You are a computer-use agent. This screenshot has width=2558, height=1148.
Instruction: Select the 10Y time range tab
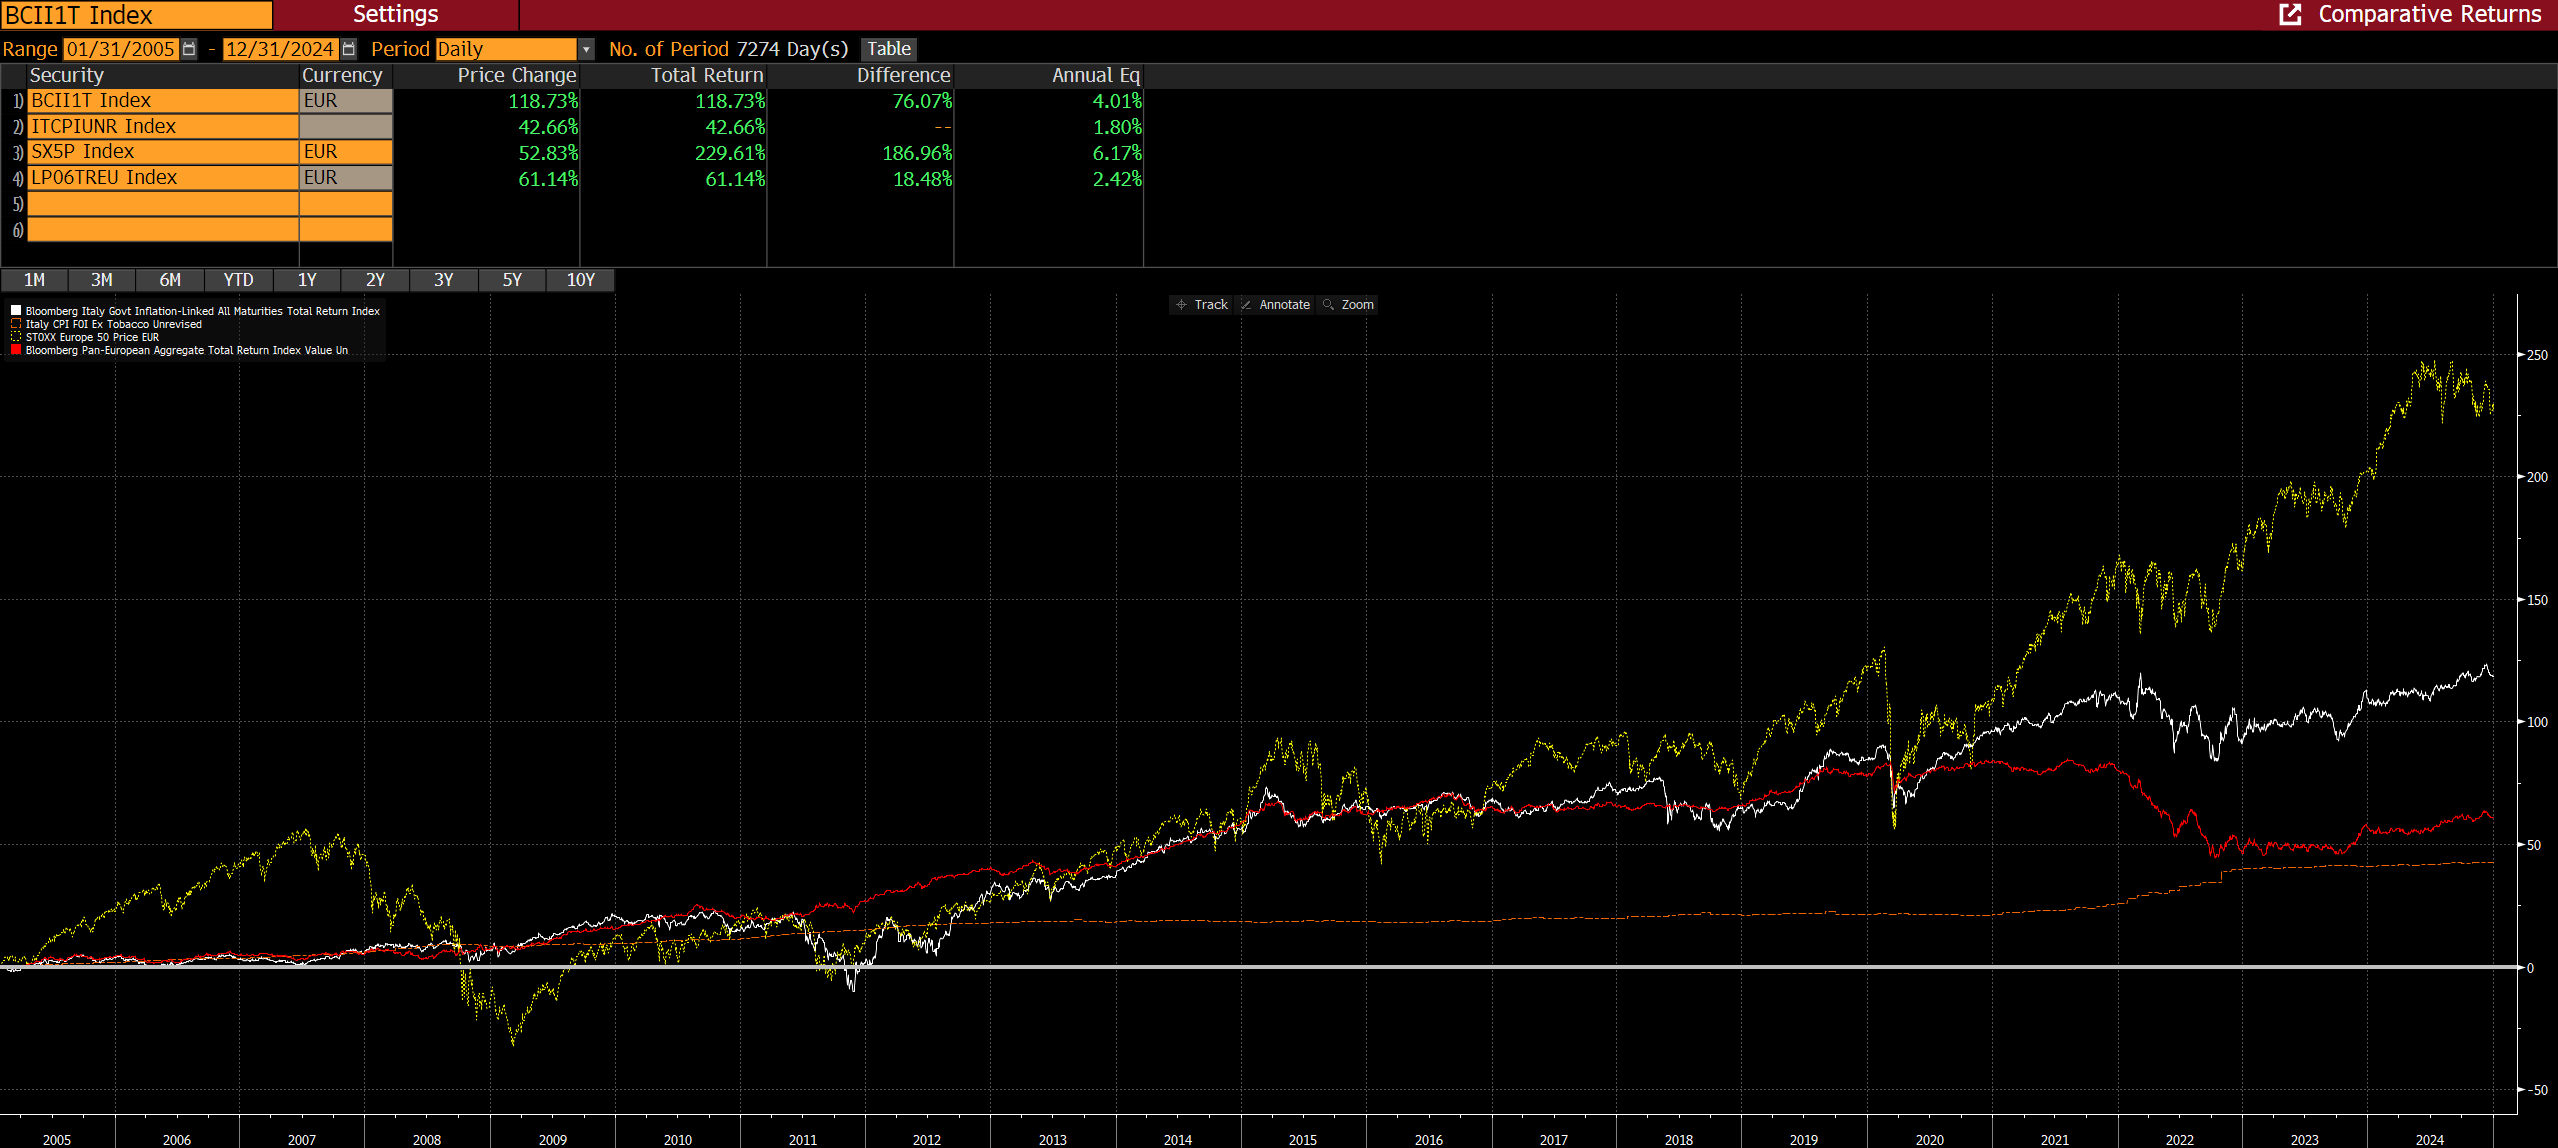point(581,280)
